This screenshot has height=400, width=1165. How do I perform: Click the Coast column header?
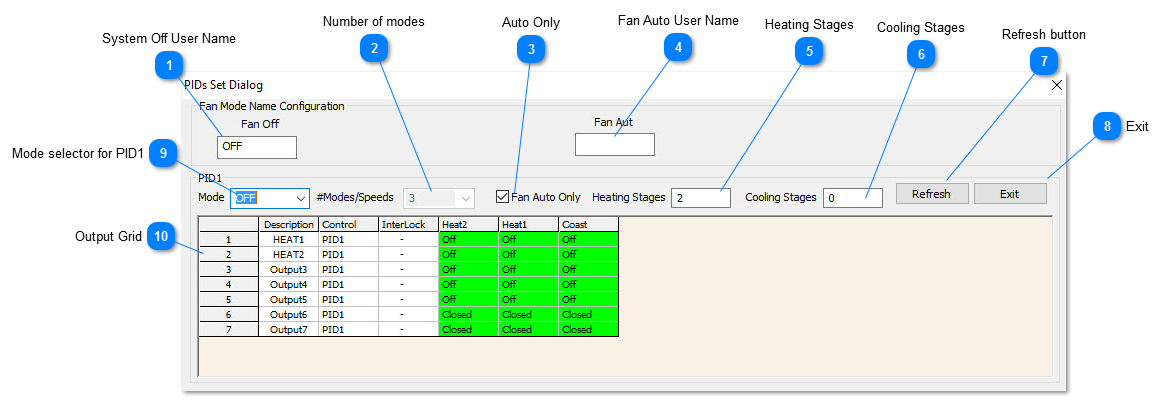tap(588, 225)
